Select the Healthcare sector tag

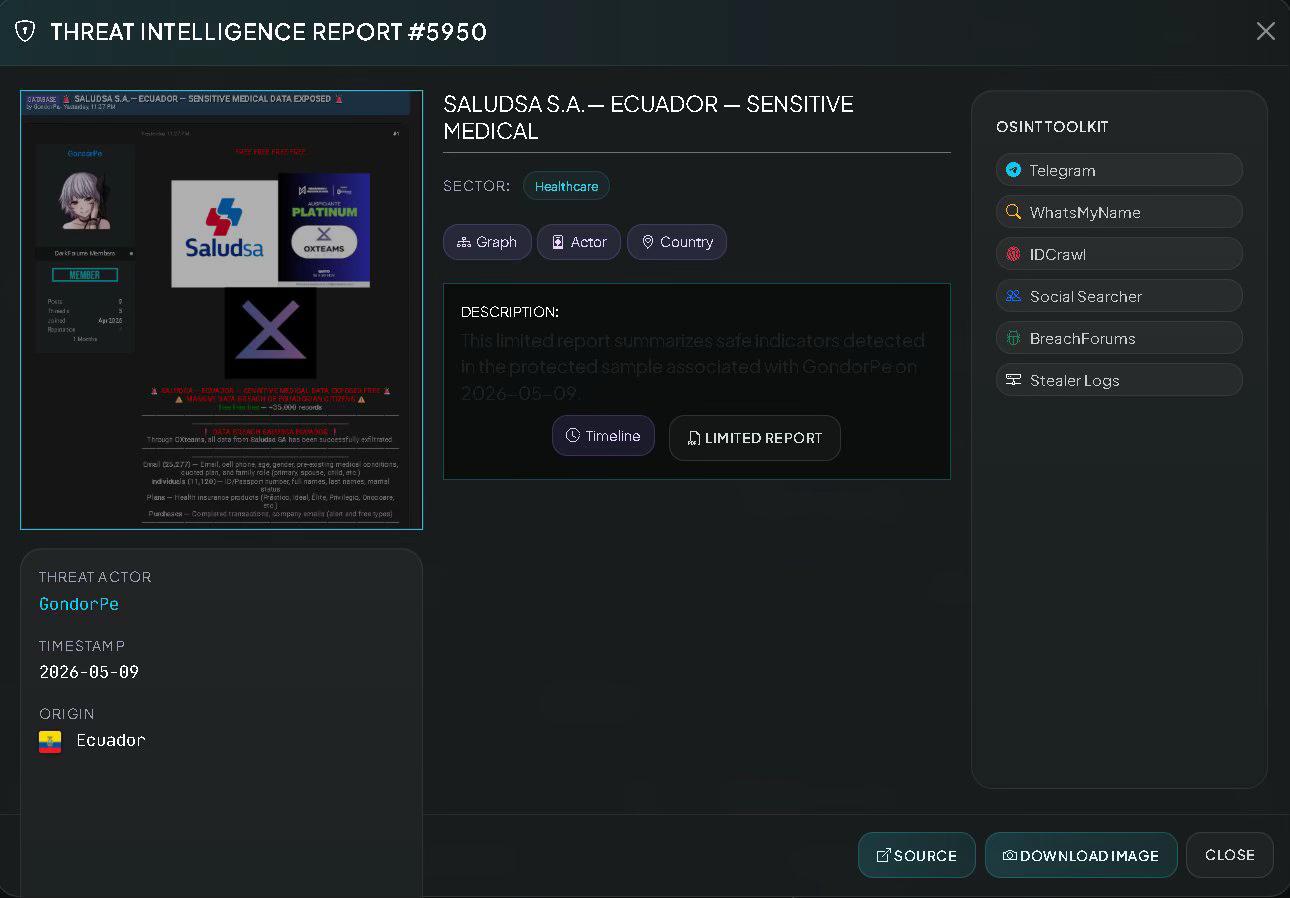(x=566, y=186)
